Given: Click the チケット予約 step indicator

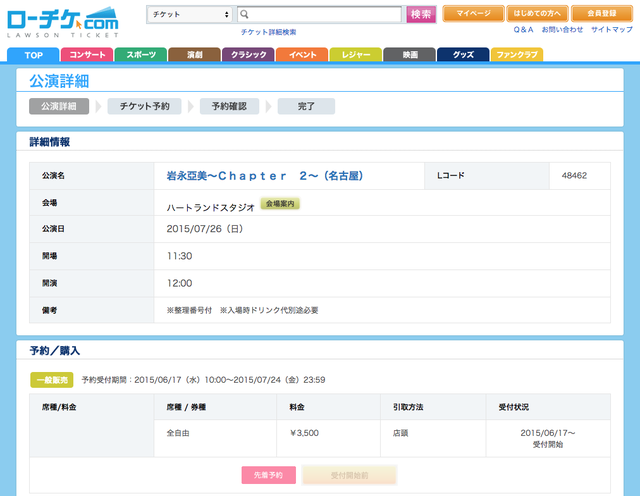Looking at the screenshot, I should [x=144, y=106].
